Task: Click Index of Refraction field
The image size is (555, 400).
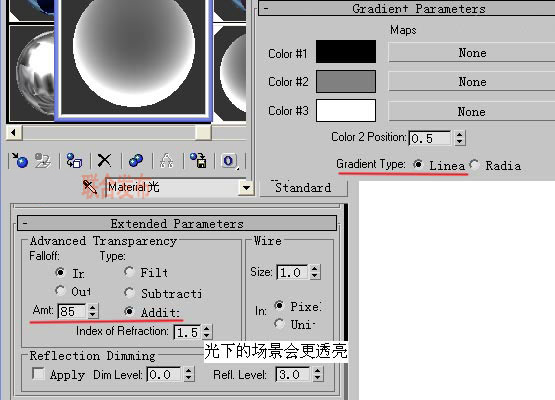Action: click(187, 332)
